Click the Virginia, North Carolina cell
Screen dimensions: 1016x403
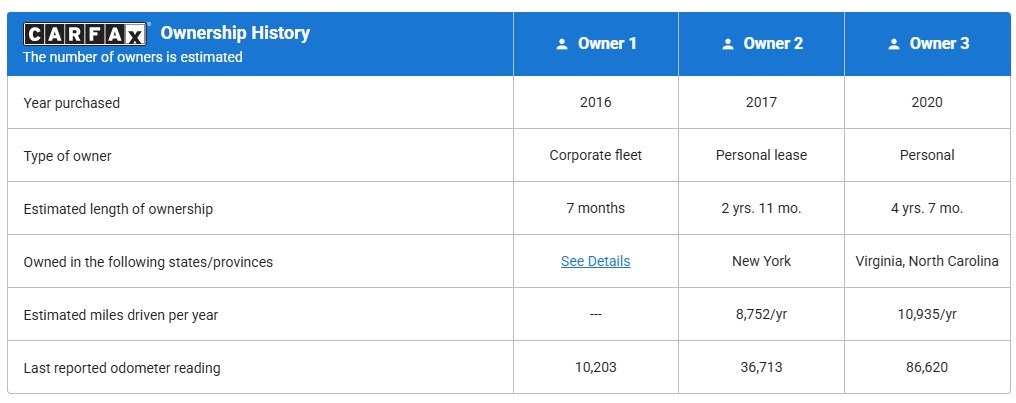point(927,261)
